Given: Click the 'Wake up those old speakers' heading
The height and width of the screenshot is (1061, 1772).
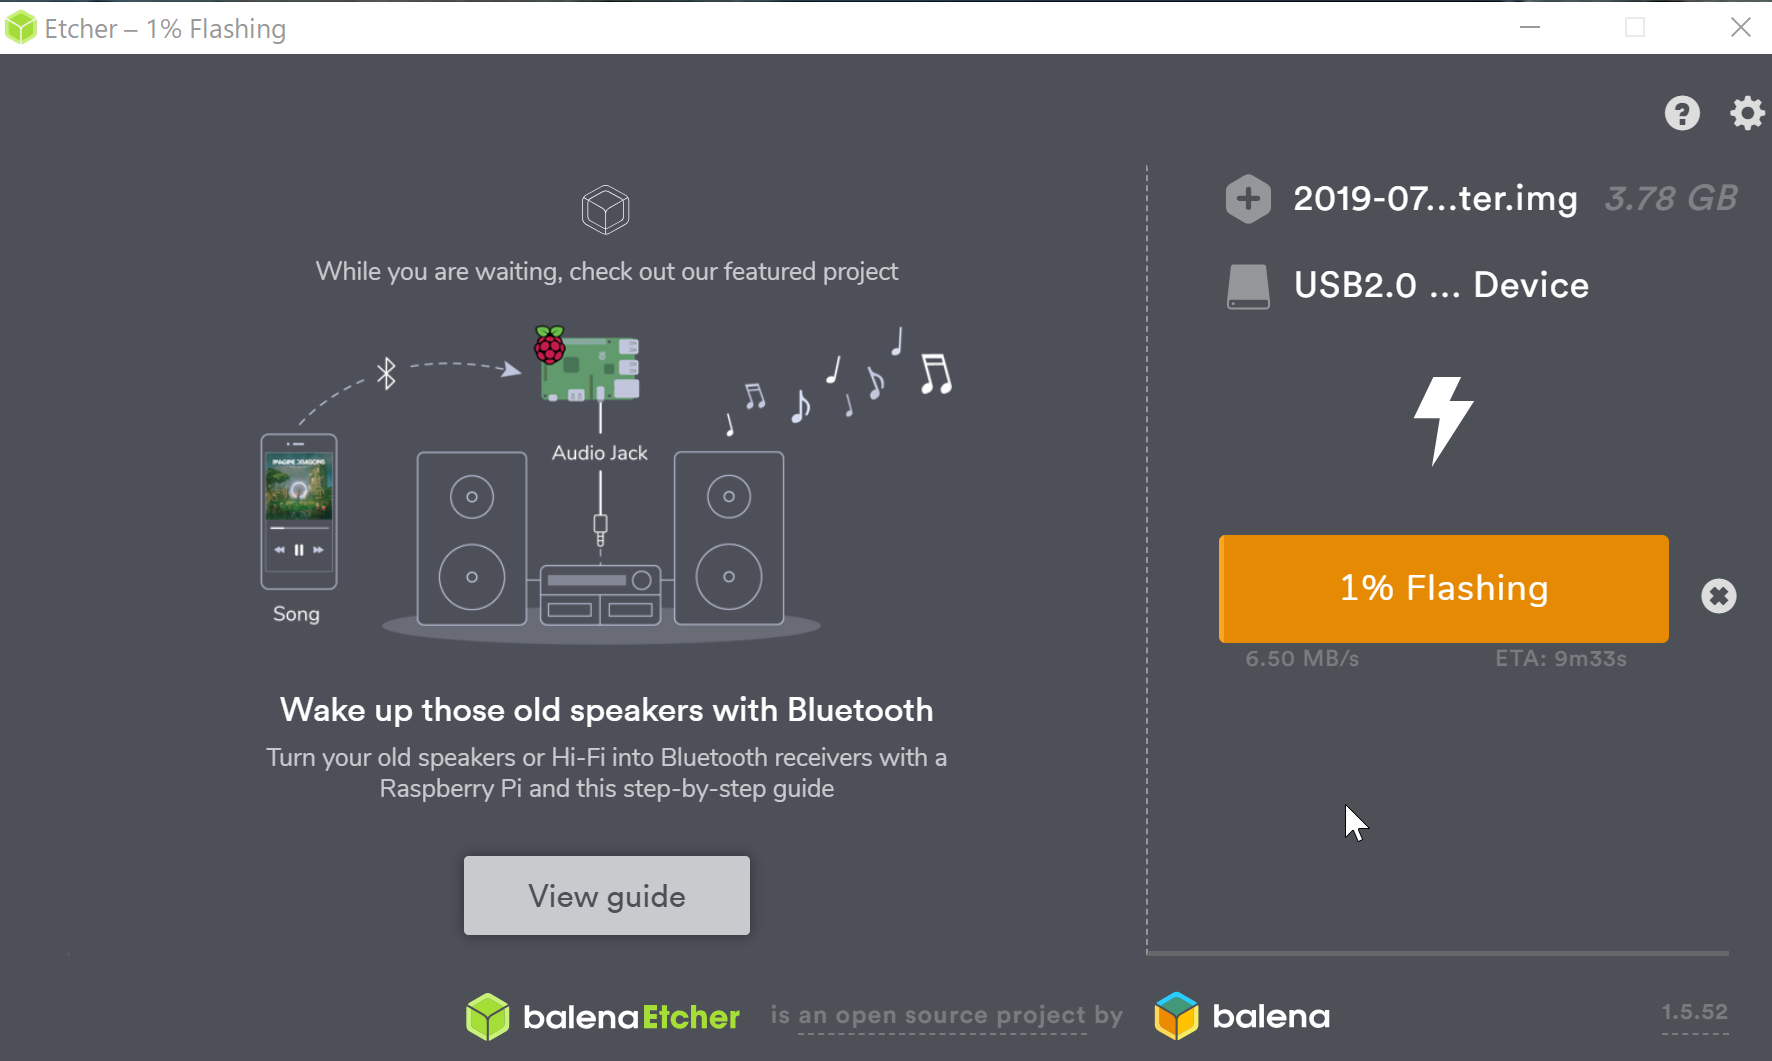Looking at the screenshot, I should pos(606,710).
